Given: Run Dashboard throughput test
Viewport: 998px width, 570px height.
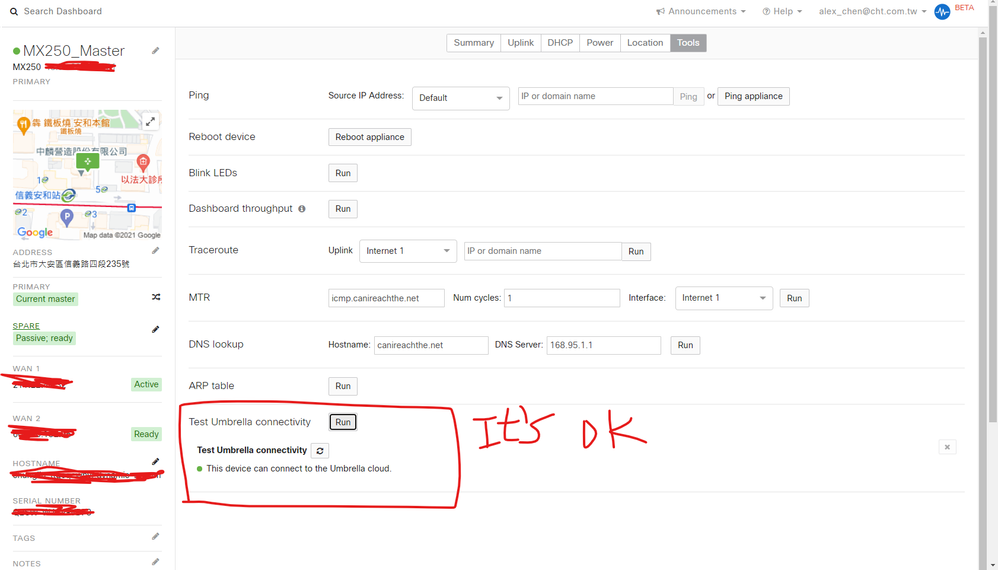Looking at the screenshot, I should [343, 209].
